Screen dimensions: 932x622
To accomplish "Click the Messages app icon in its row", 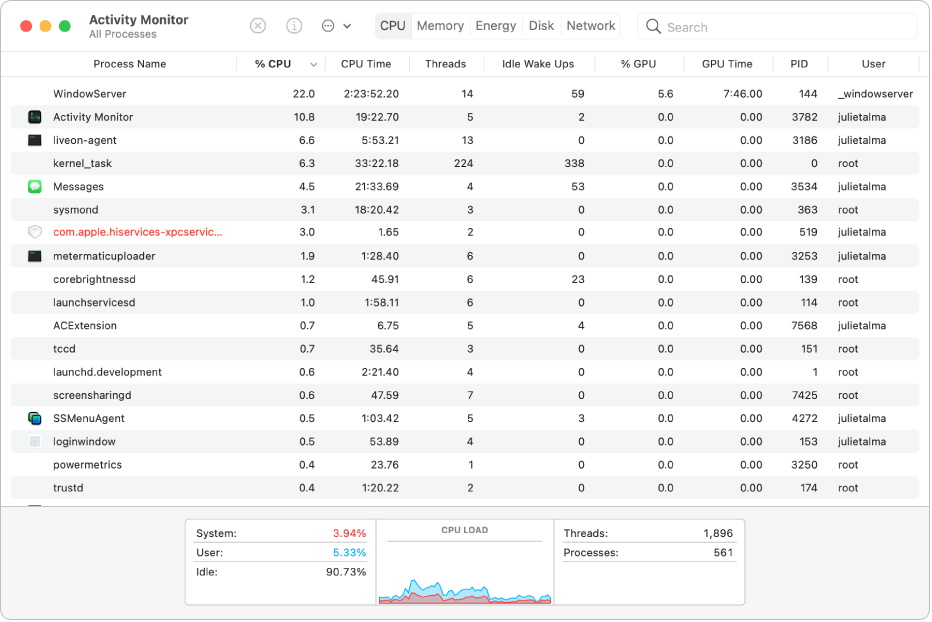I will coord(34,186).
